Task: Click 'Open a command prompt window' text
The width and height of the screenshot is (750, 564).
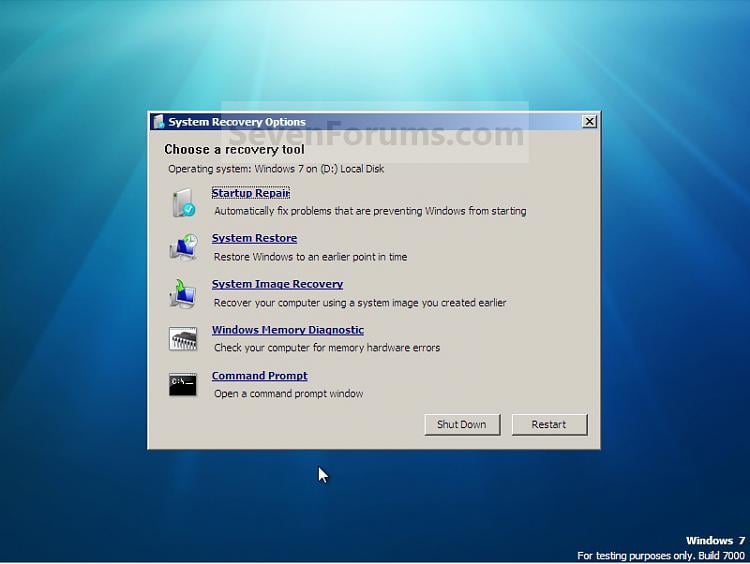Action: pyautogui.click(x=288, y=394)
